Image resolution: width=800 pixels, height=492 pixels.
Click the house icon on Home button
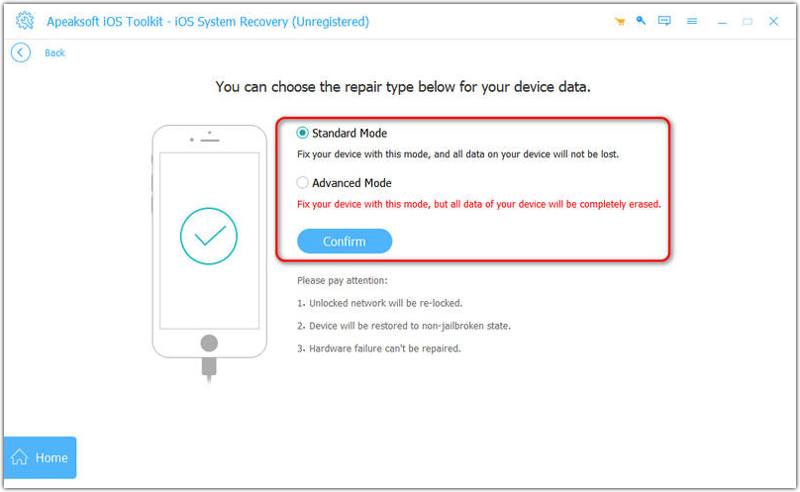(20, 458)
